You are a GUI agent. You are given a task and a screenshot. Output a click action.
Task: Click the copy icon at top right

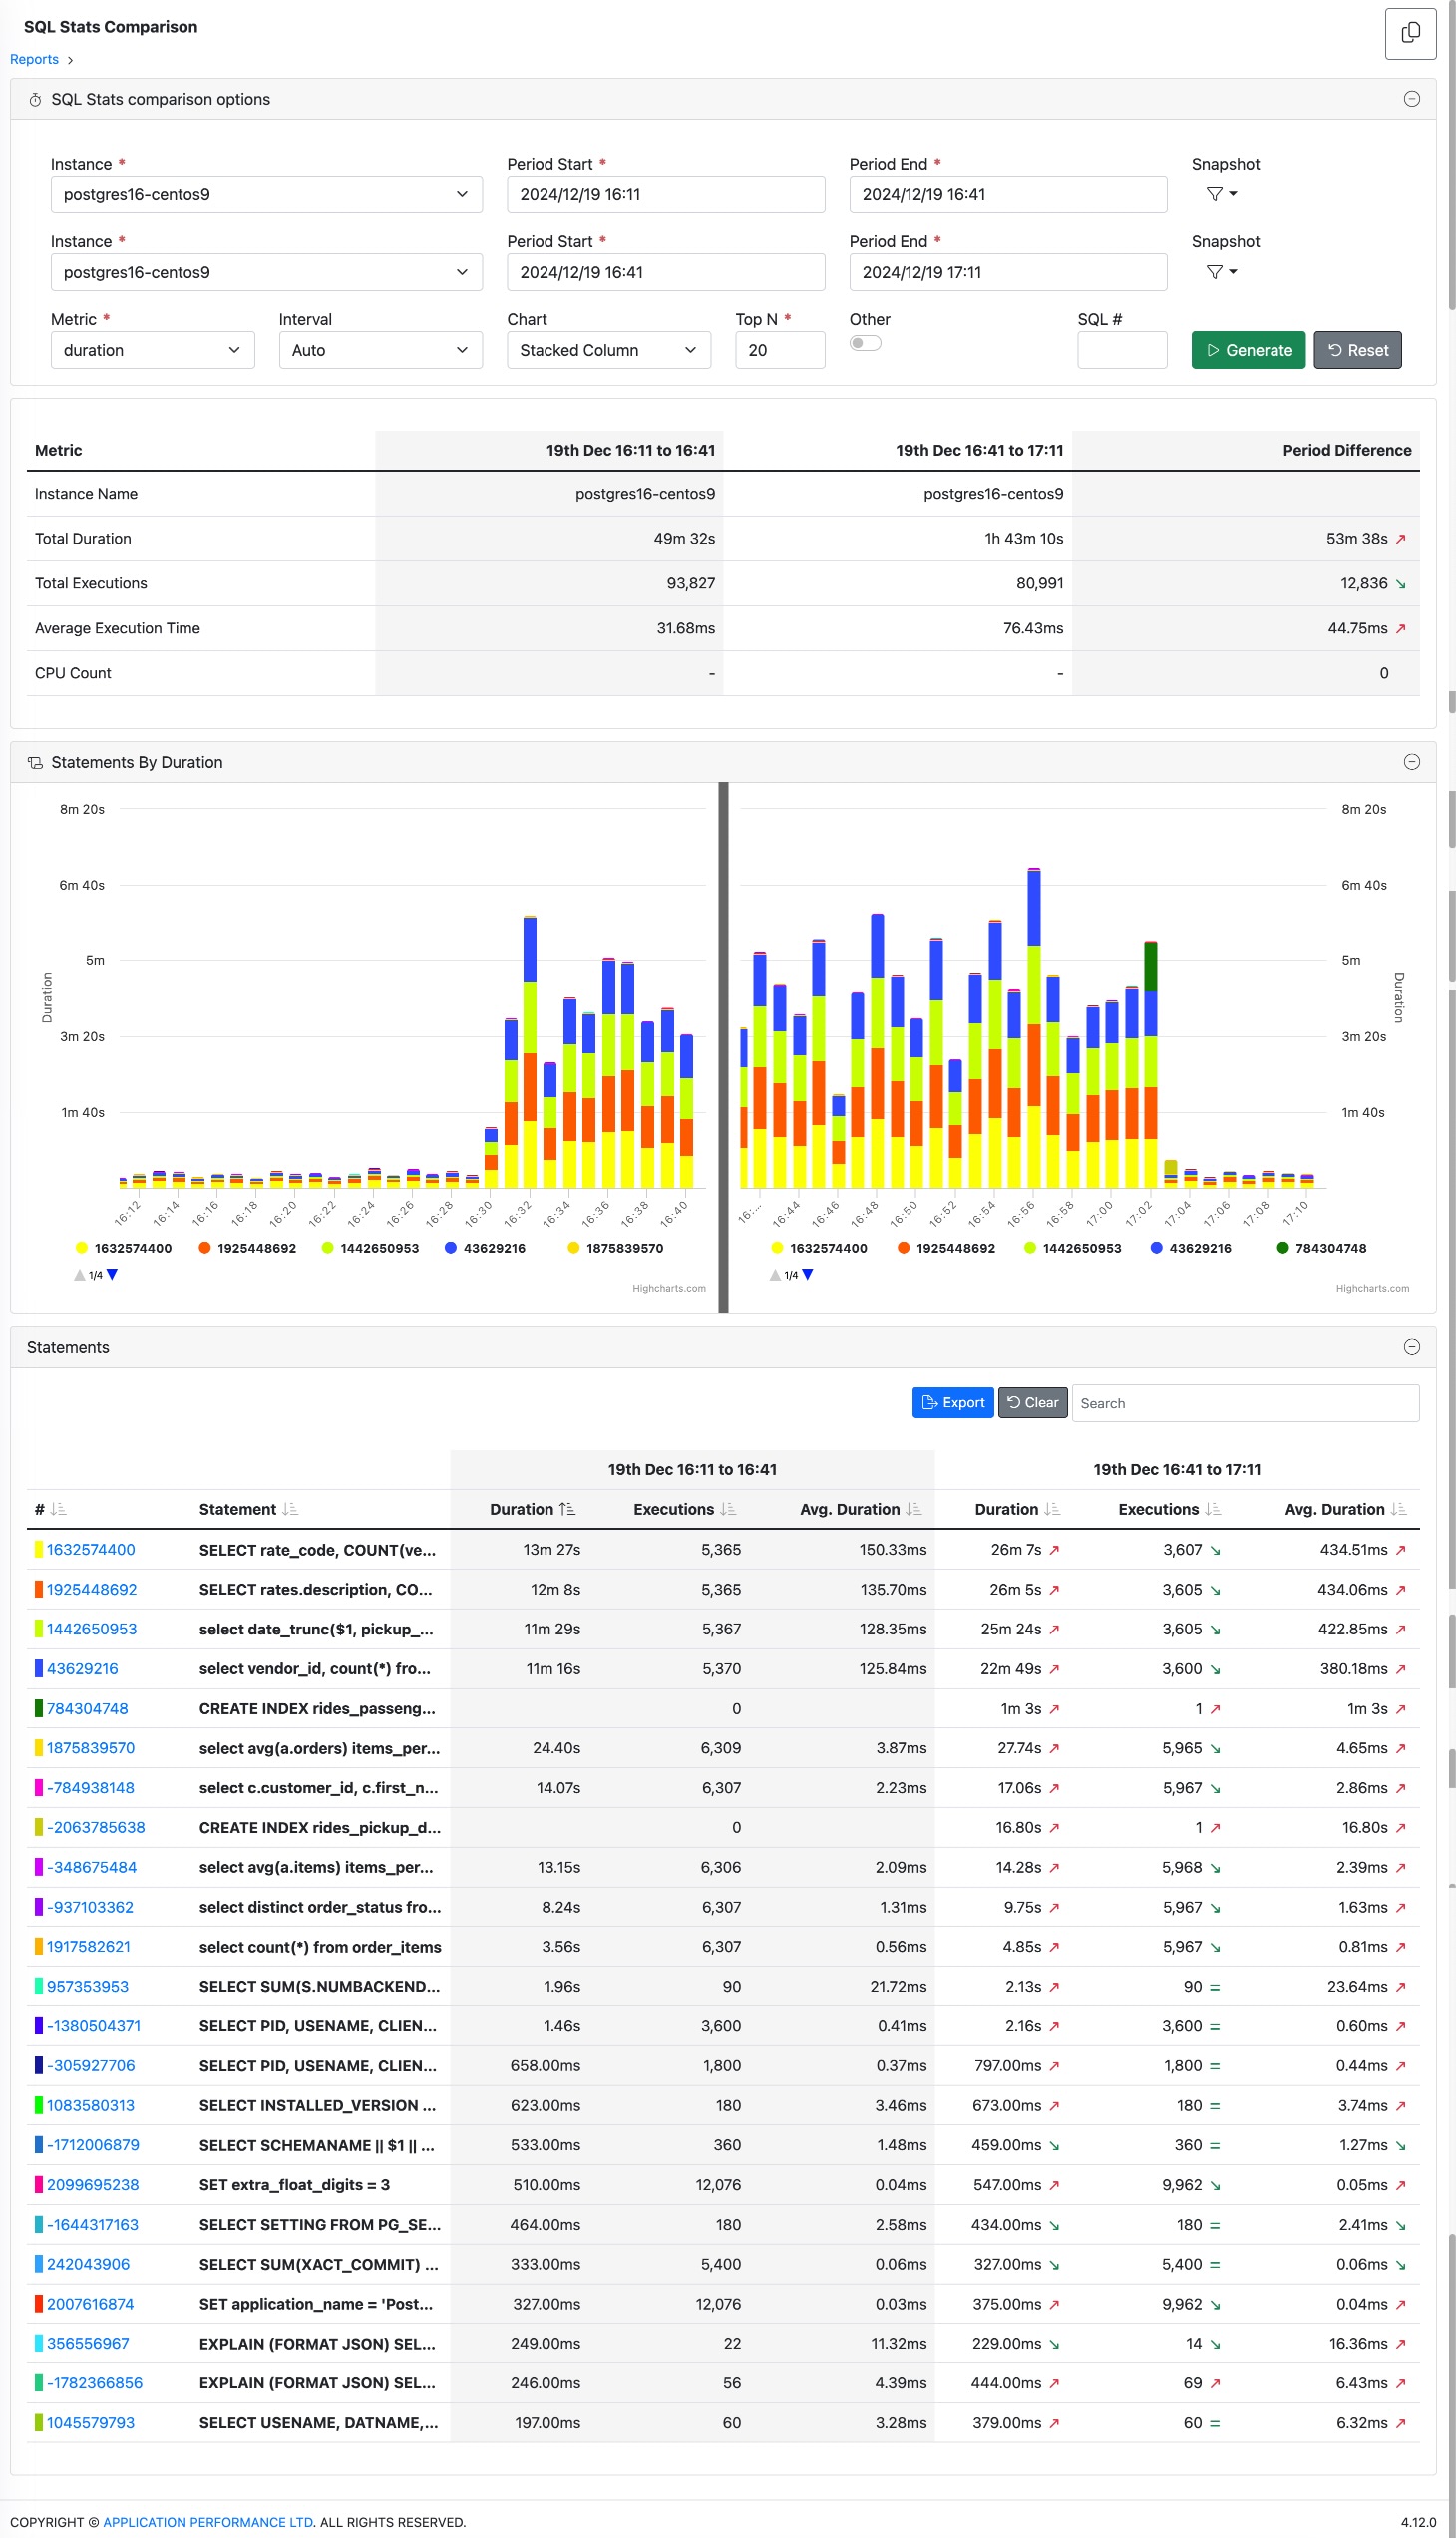pos(1410,33)
